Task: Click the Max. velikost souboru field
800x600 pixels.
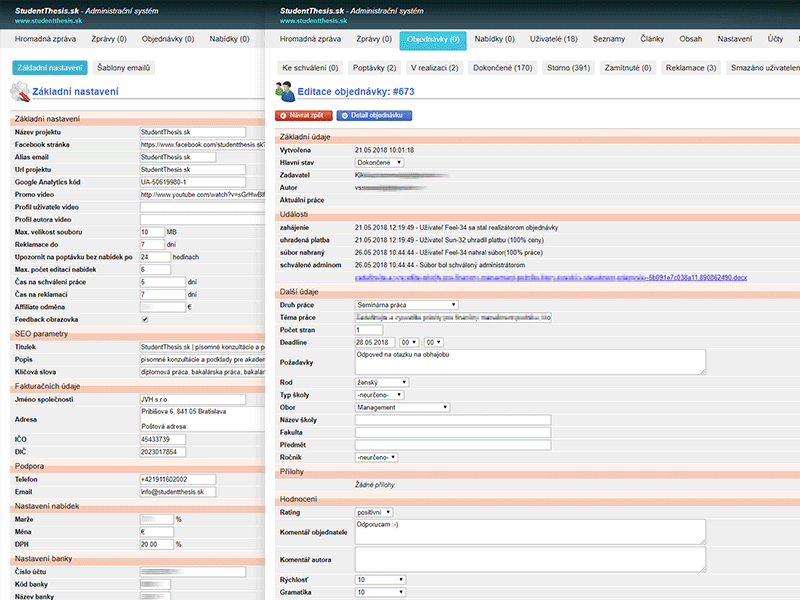Action: [152, 232]
